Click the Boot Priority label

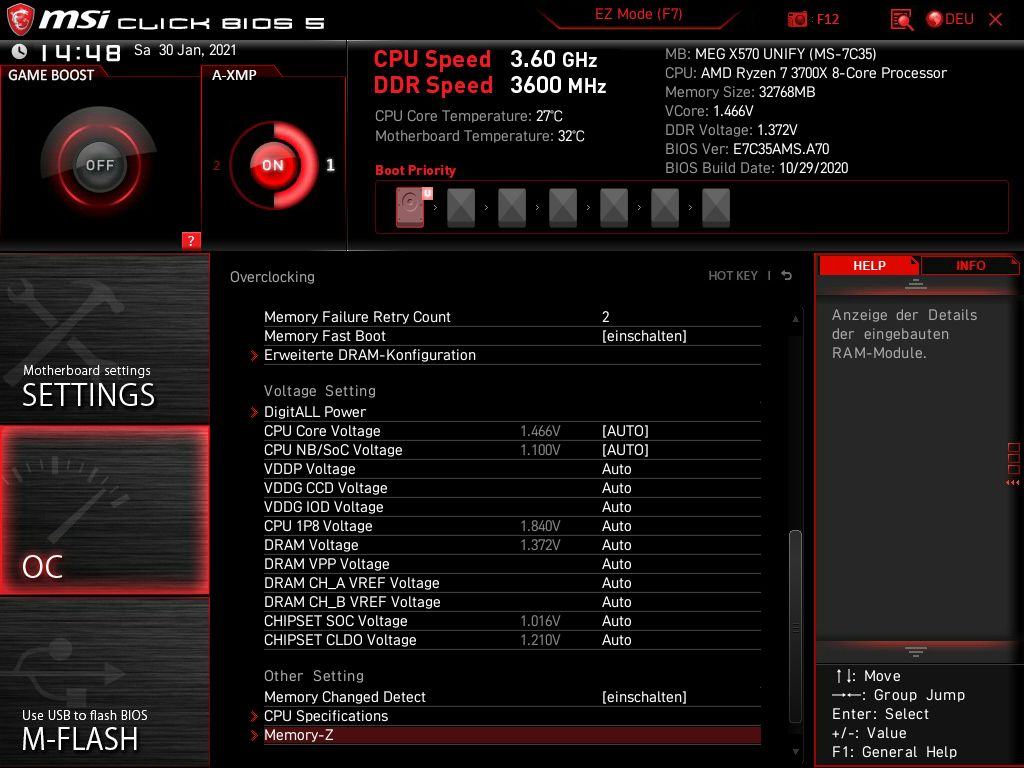(415, 170)
